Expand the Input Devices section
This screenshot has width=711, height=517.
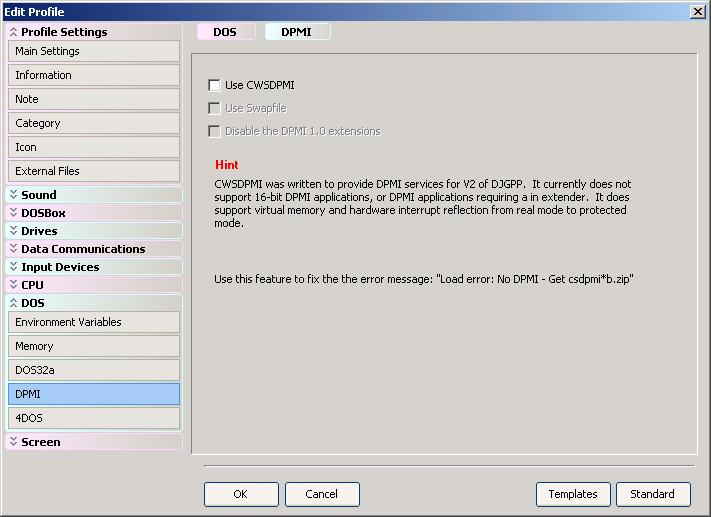60,267
